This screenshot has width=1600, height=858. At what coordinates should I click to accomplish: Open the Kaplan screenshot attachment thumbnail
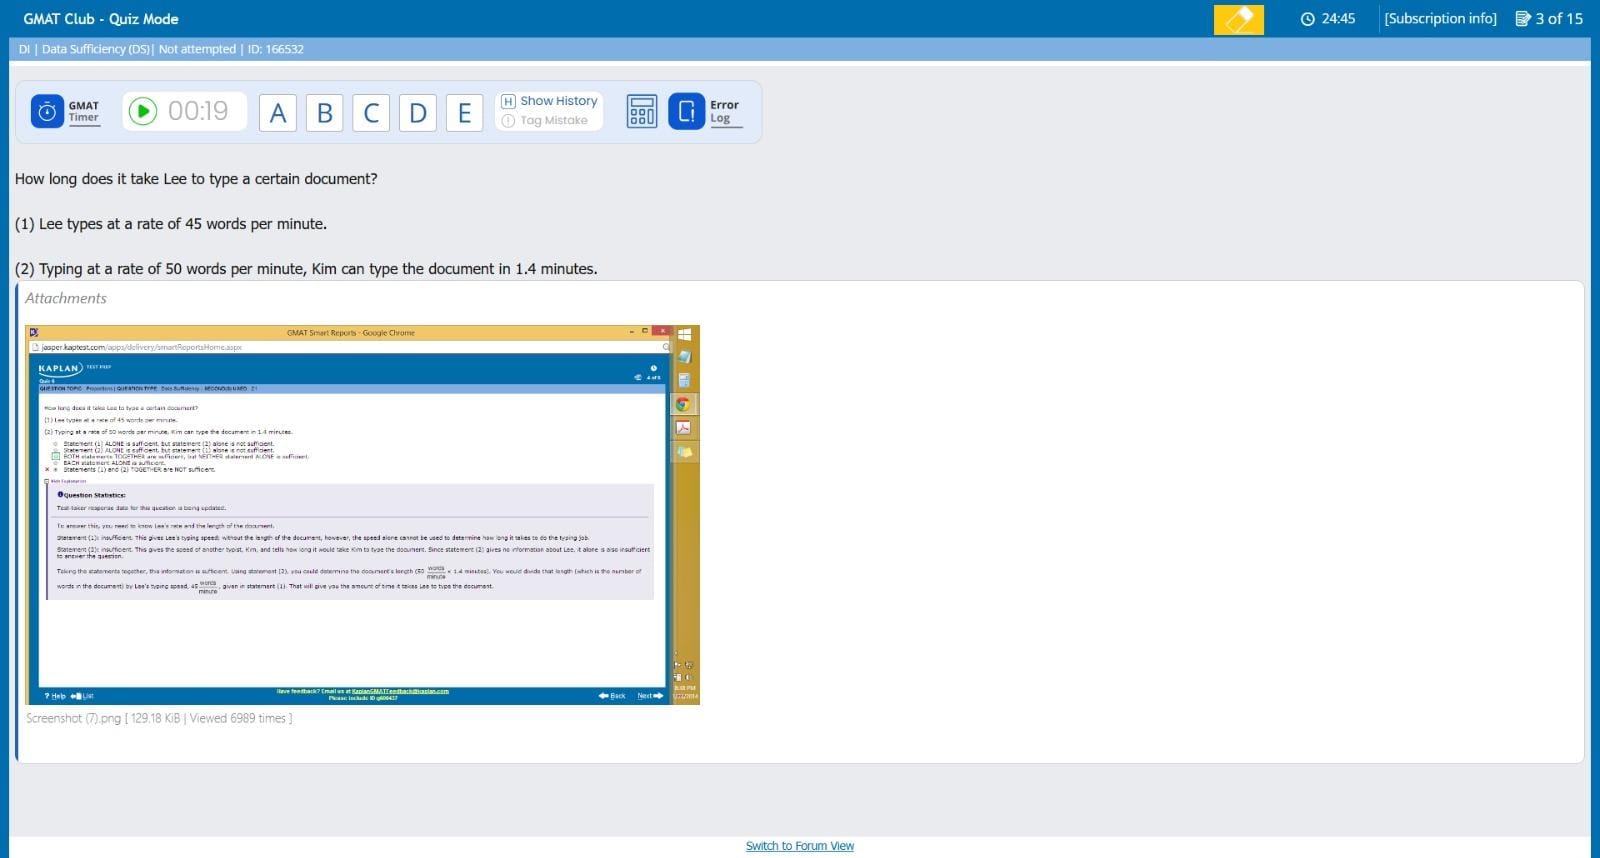[x=362, y=515]
